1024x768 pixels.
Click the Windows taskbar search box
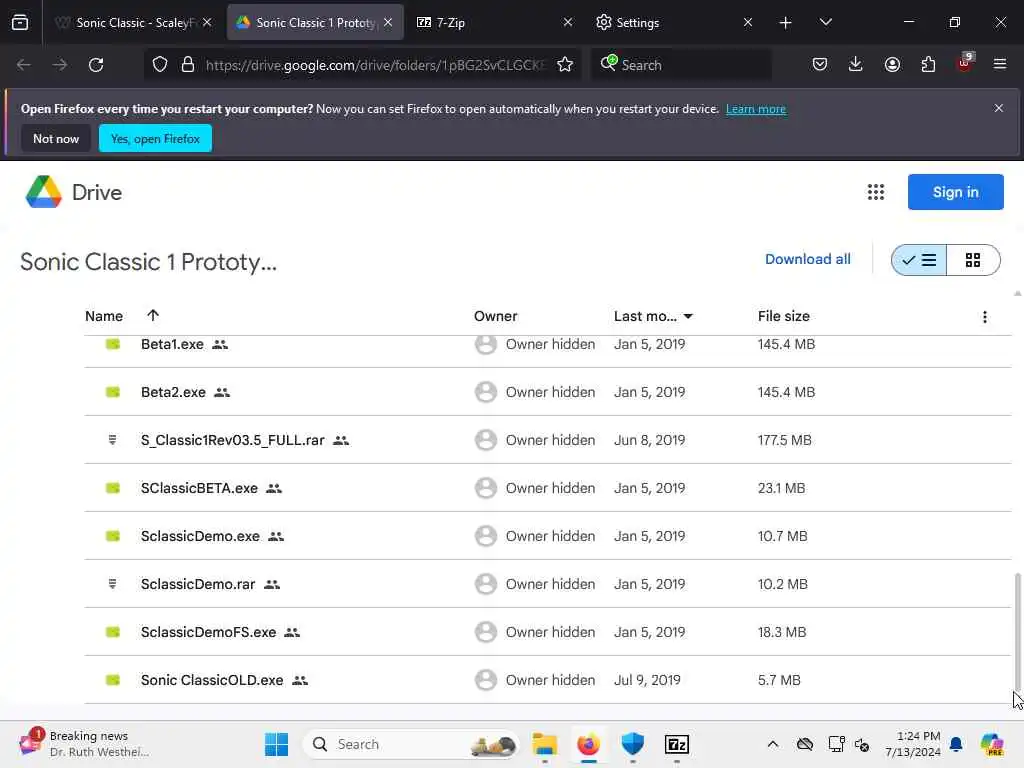411,744
